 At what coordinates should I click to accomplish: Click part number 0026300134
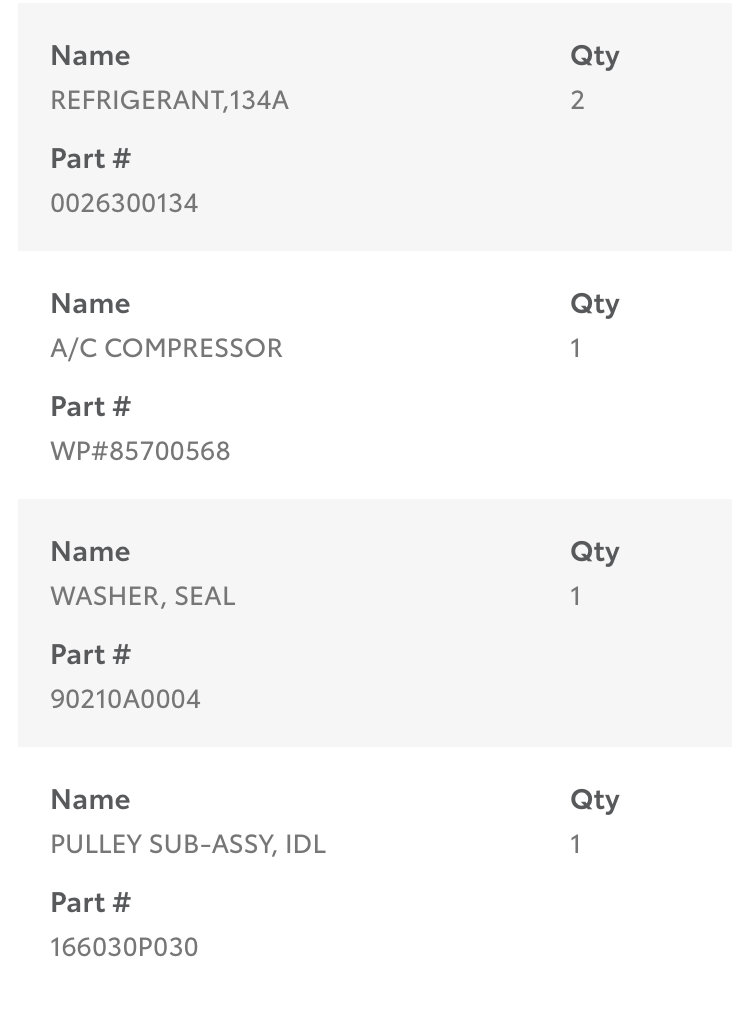(124, 203)
